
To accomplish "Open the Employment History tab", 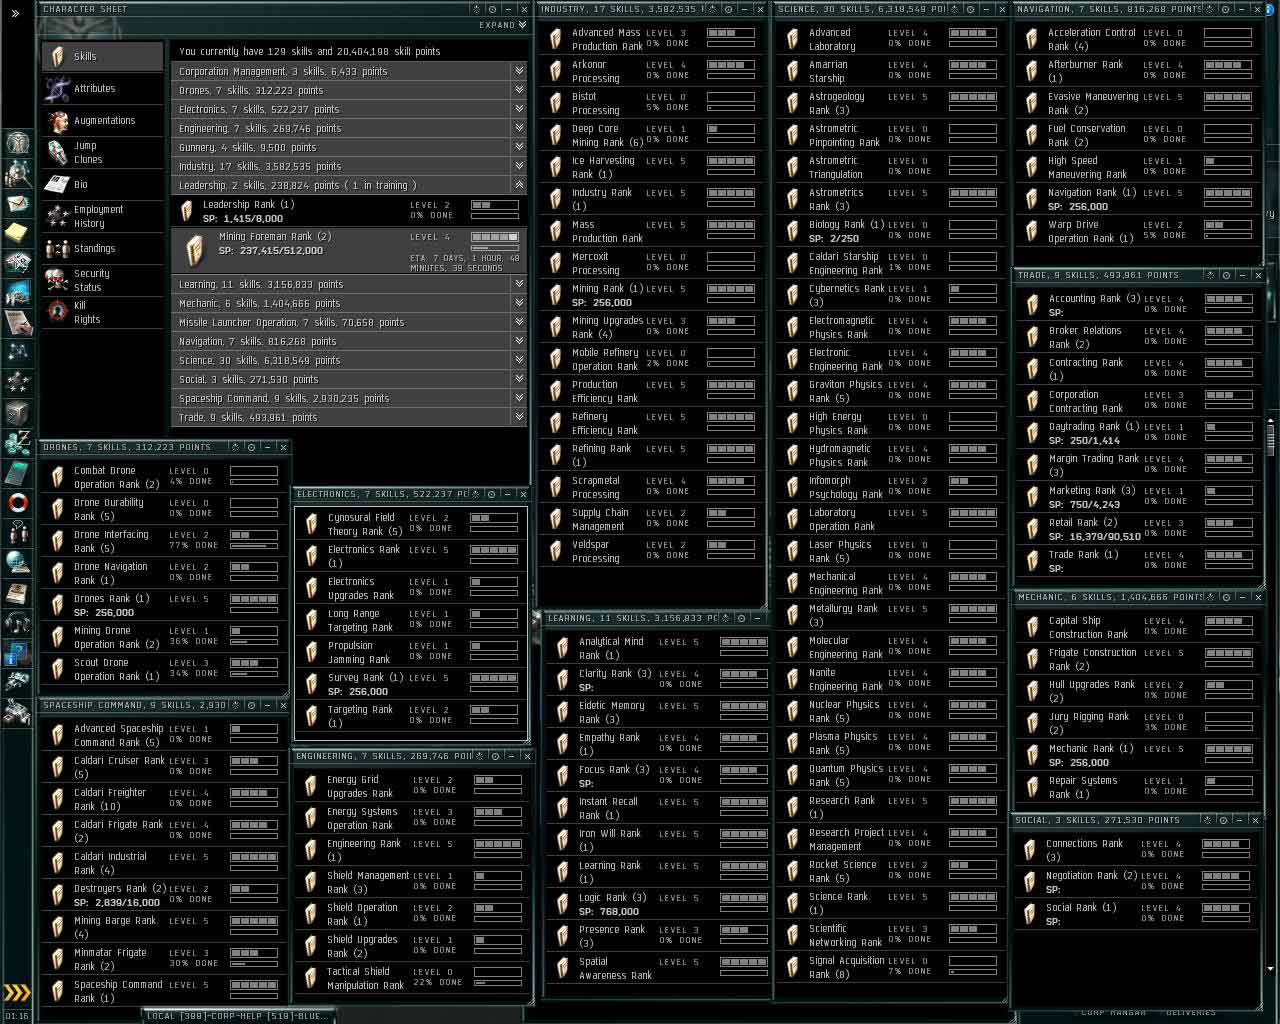I will pos(102,216).
